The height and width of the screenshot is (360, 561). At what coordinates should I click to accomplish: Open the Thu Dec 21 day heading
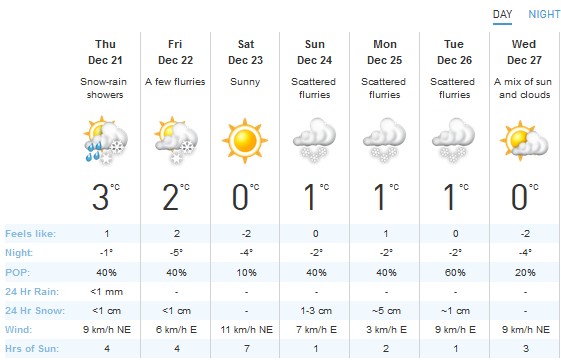105,52
